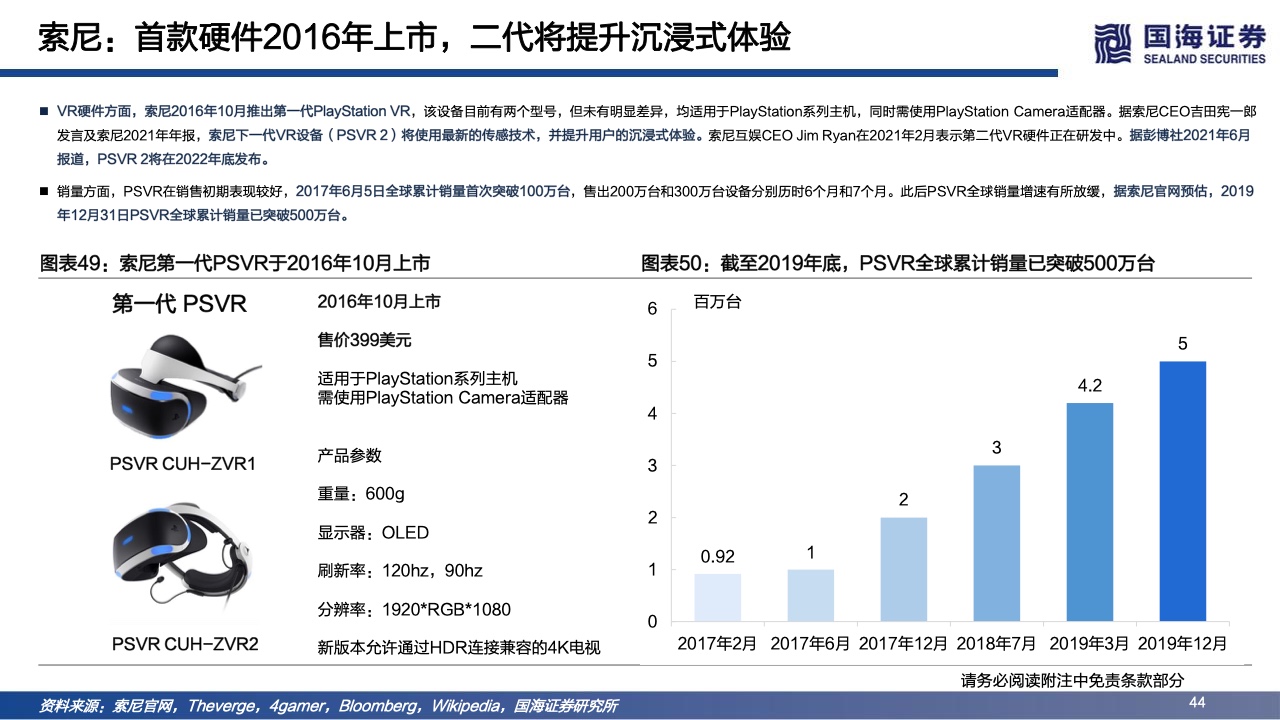Screen dimensions: 1280x720
Task: Select the price text '售价399美元'
Action: tap(364, 340)
